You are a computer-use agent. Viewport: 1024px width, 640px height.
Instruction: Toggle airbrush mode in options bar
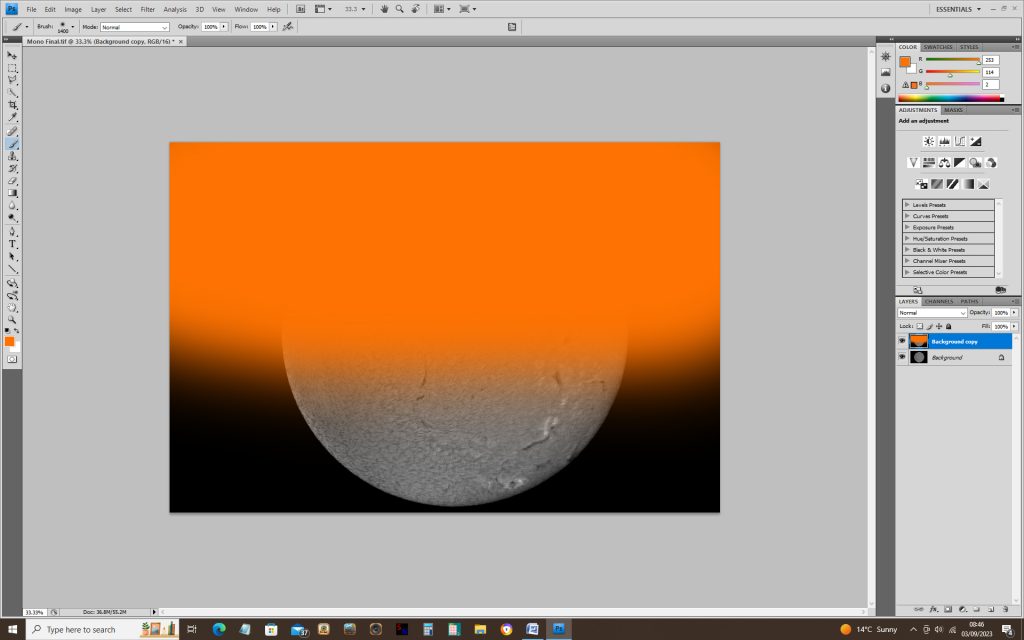[288, 27]
